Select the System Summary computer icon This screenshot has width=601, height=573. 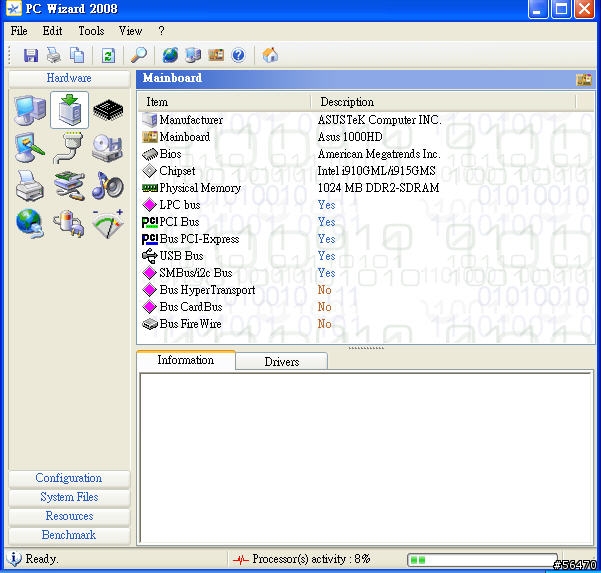(x=30, y=110)
